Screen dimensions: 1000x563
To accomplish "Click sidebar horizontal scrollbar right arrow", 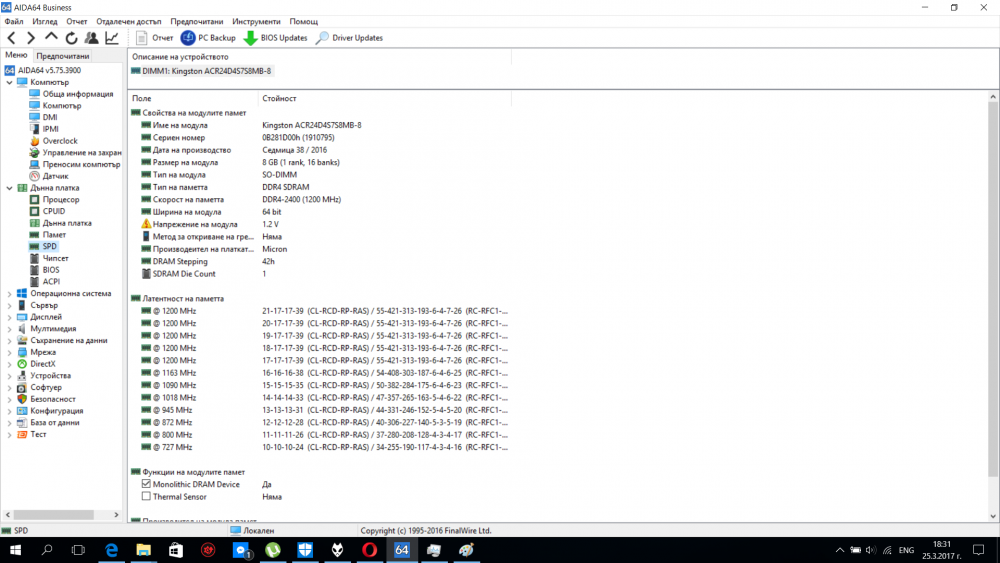I will 116,515.
